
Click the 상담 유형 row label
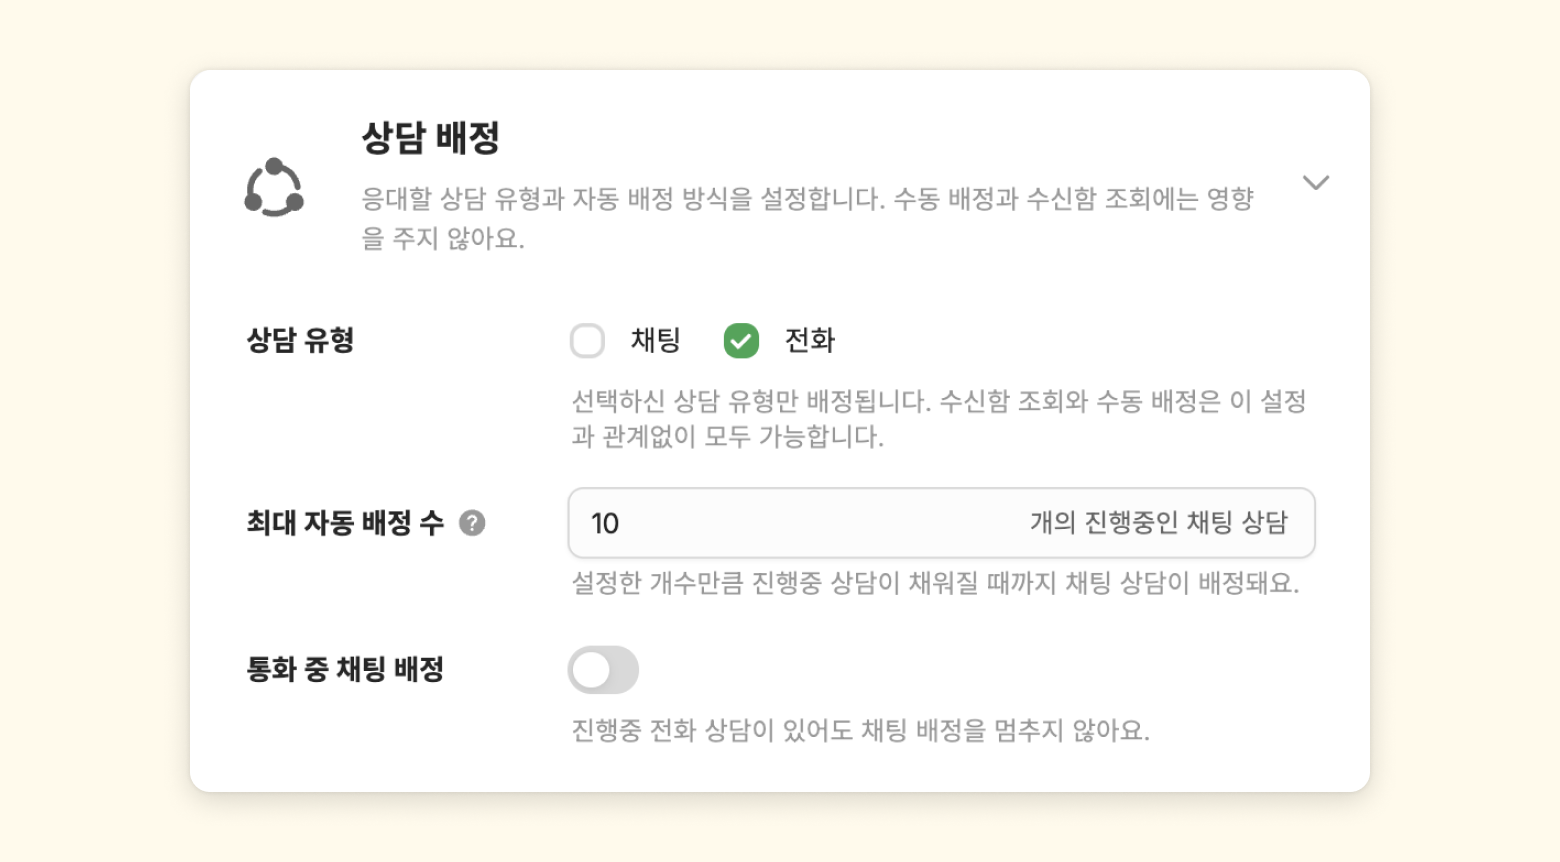pyautogui.click(x=300, y=341)
